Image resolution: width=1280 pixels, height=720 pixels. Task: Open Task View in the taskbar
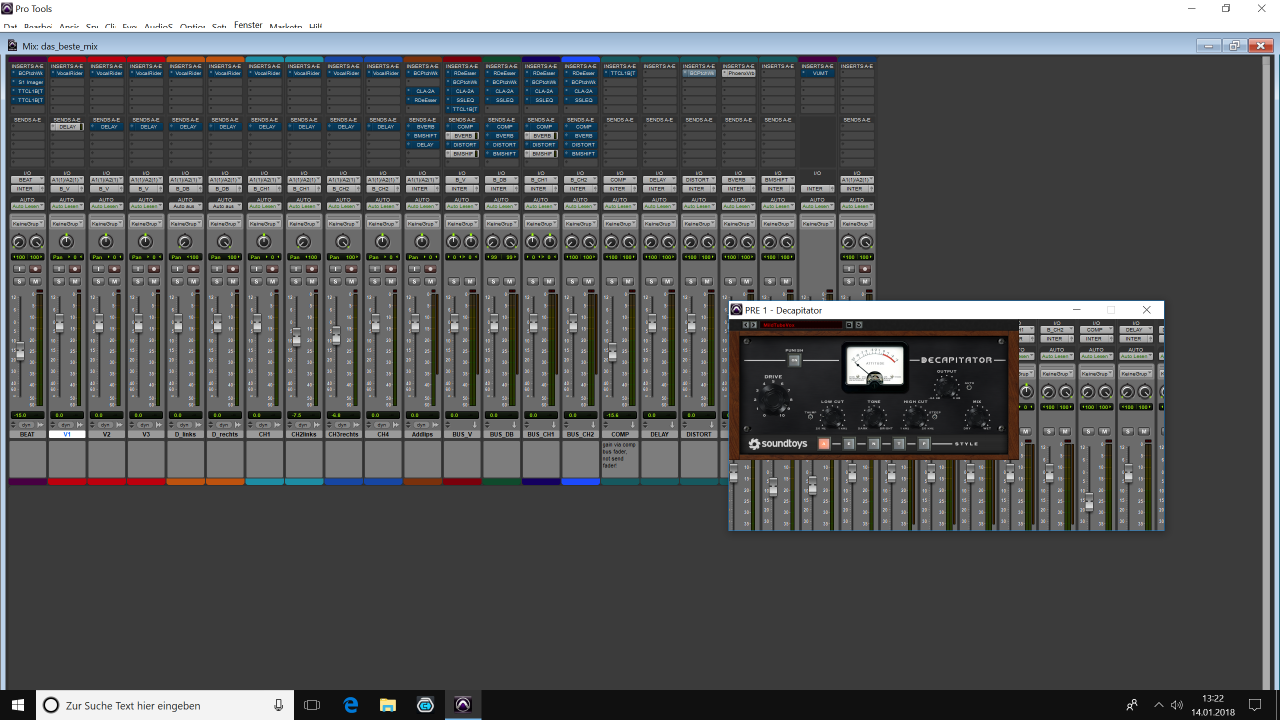click(312, 705)
